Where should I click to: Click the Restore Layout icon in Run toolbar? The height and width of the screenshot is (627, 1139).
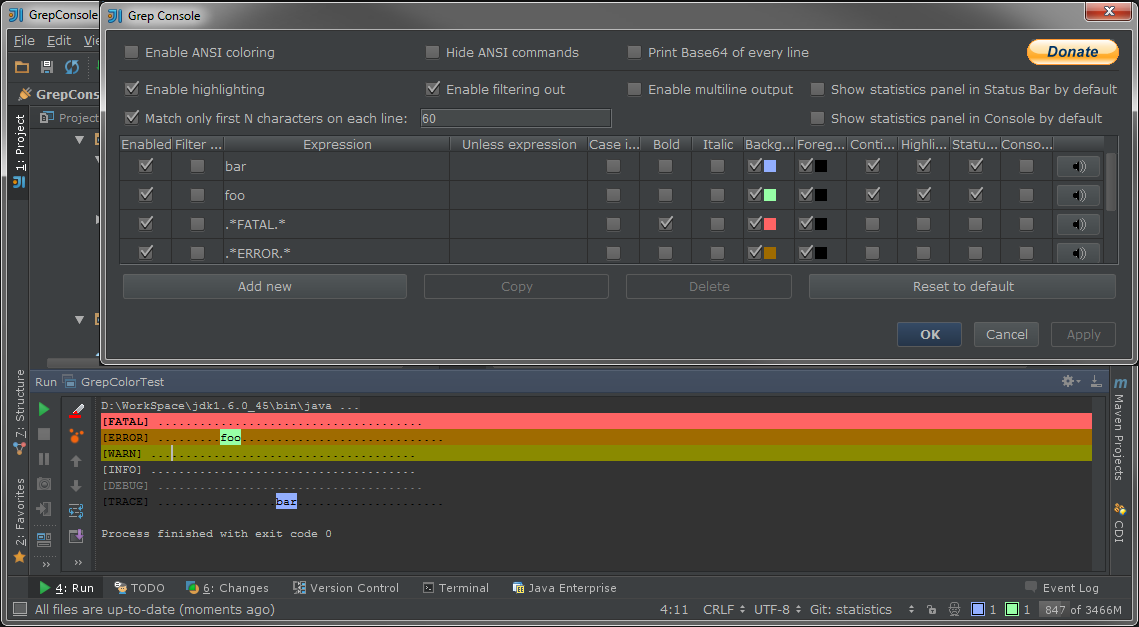[44, 539]
